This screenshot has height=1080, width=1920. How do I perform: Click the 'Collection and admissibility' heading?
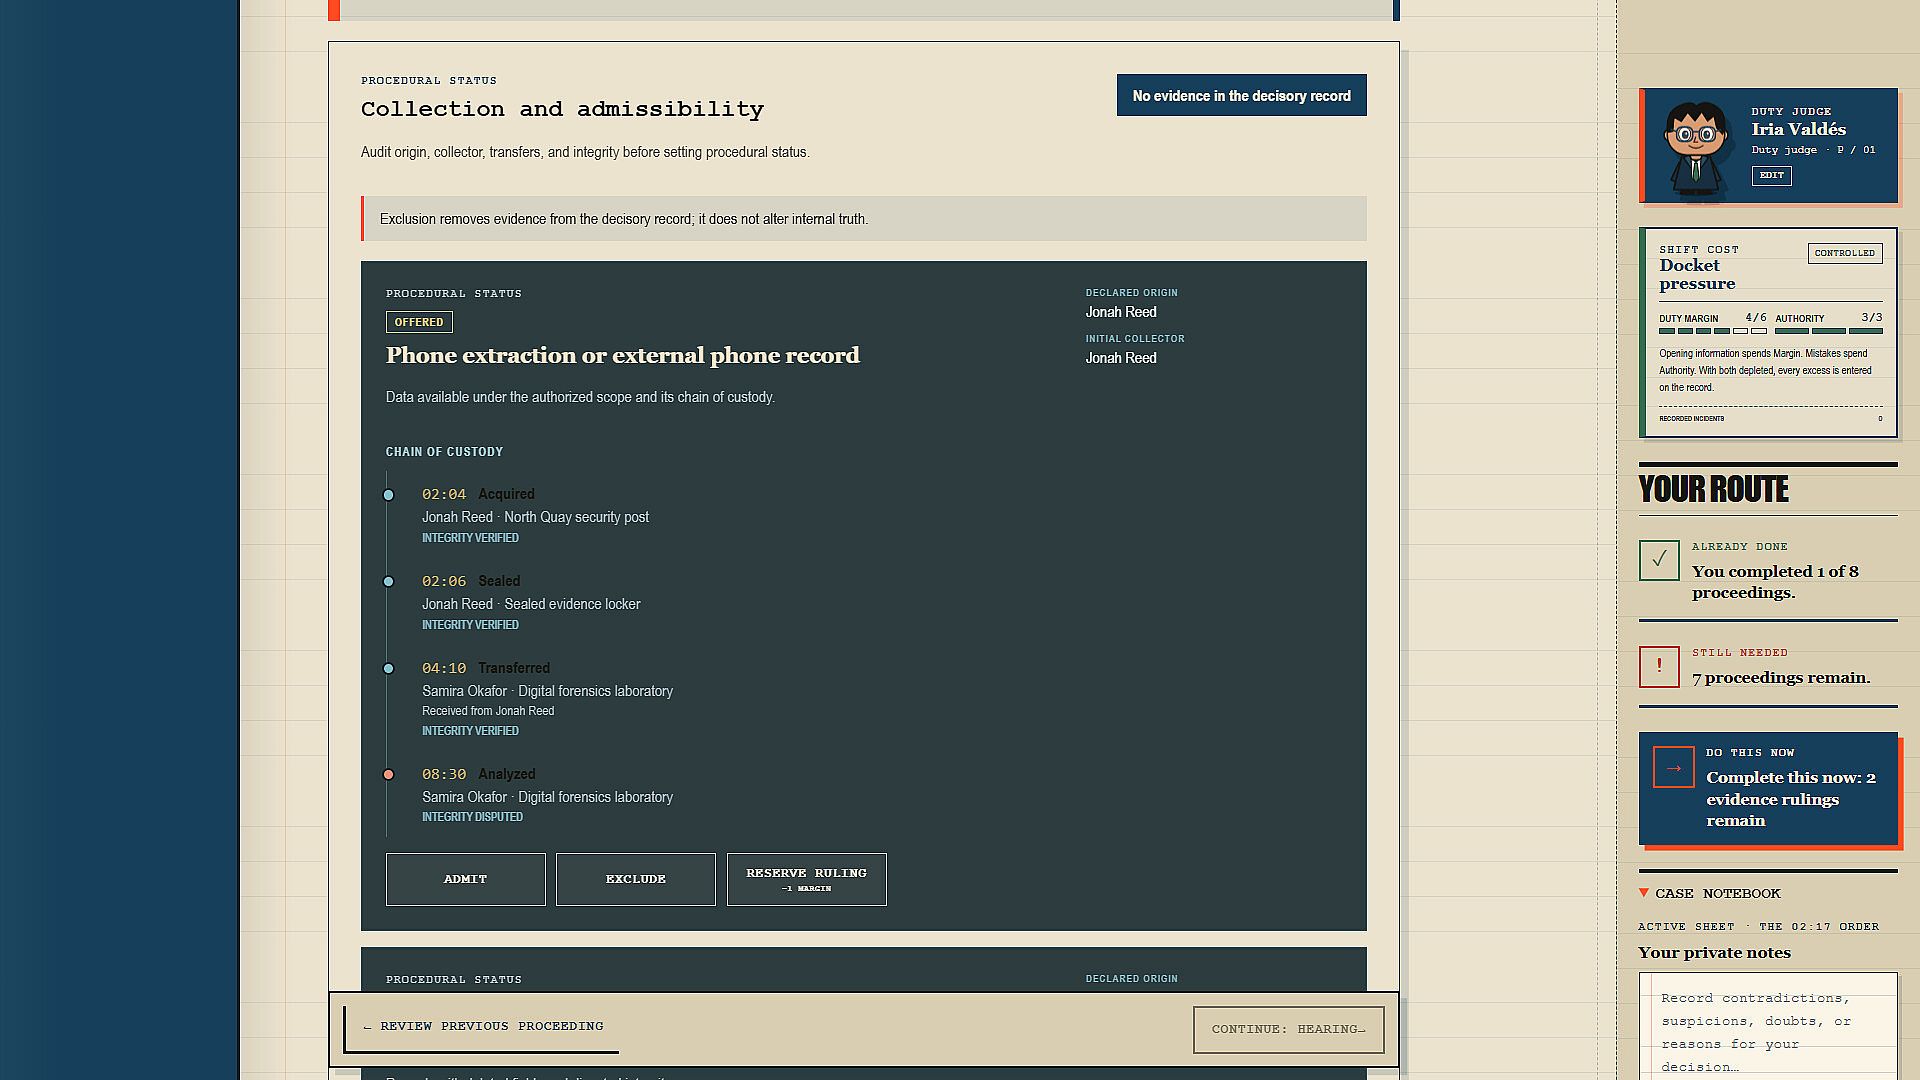pyautogui.click(x=562, y=109)
